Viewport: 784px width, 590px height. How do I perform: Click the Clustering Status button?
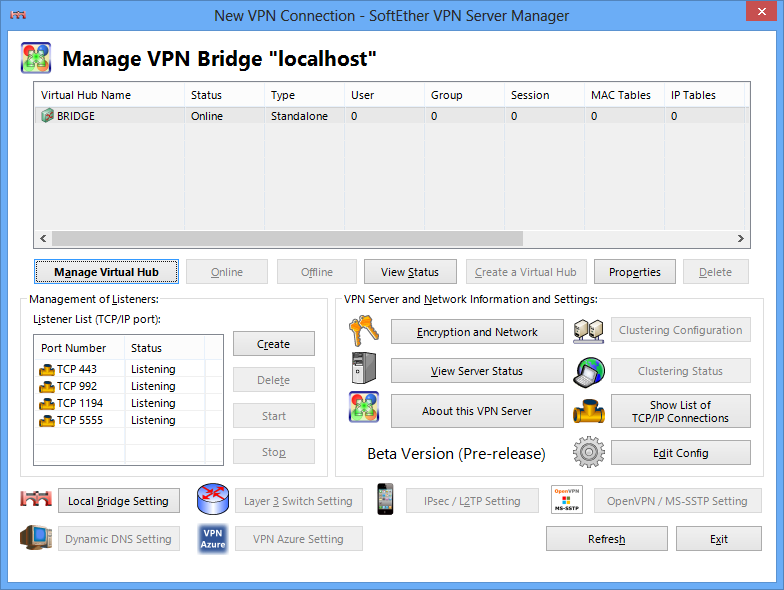click(680, 370)
